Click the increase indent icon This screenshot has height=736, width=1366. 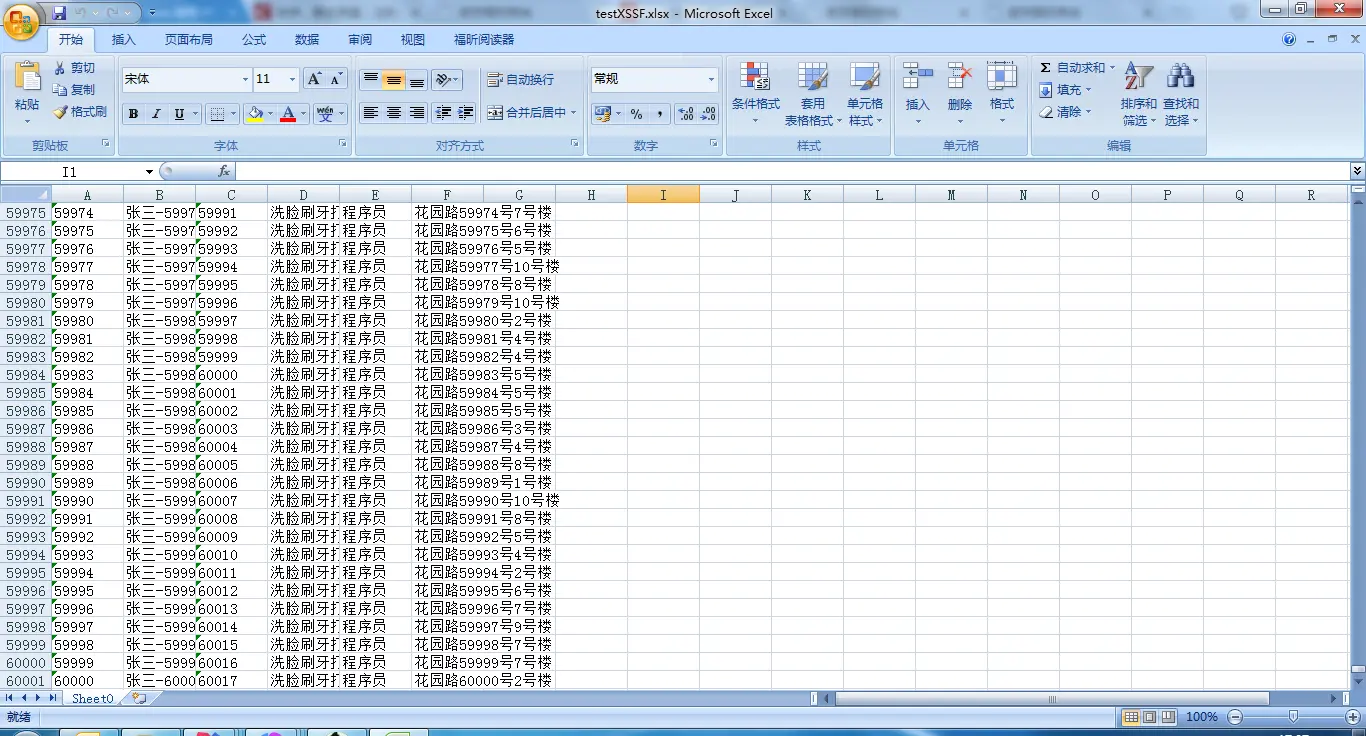pyautogui.click(x=466, y=113)
